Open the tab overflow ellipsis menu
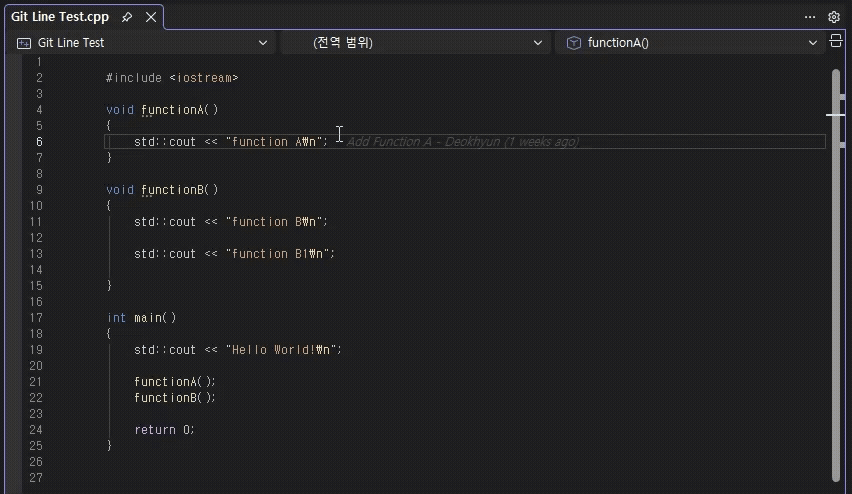Image resolution: width=852 pixels, height=494 pixels. [x=810, y=17]
